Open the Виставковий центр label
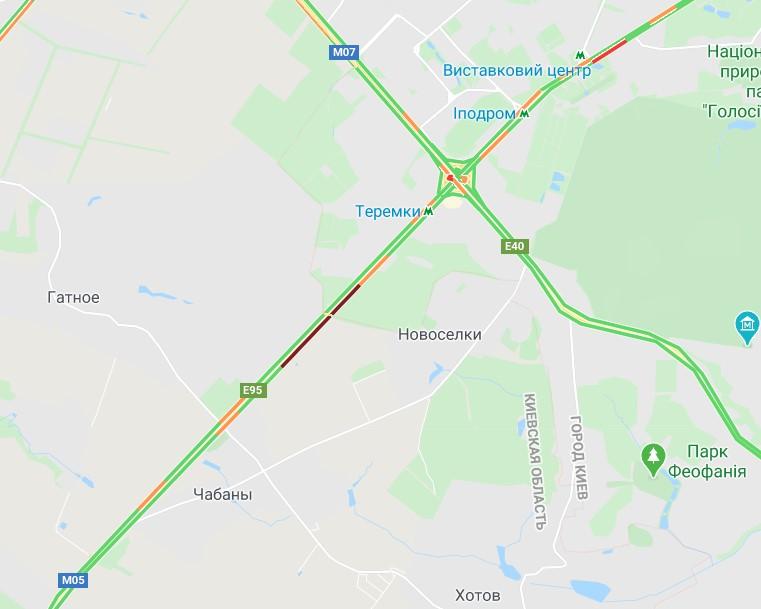 pos(516,70)
